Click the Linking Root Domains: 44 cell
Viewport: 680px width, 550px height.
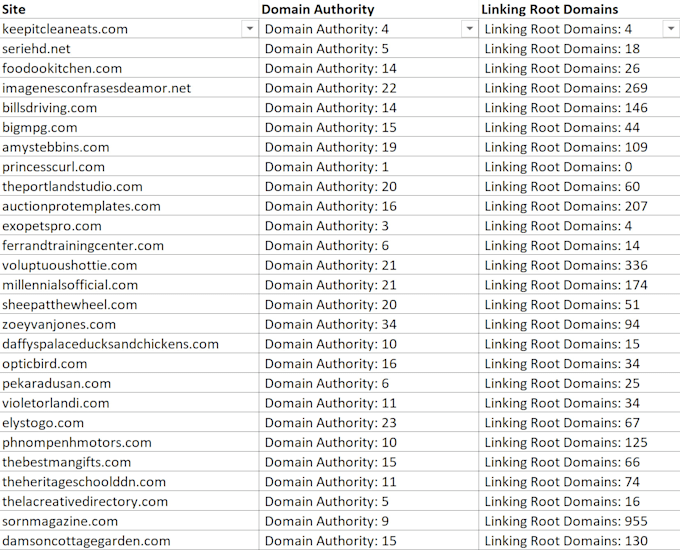point(580,127)
